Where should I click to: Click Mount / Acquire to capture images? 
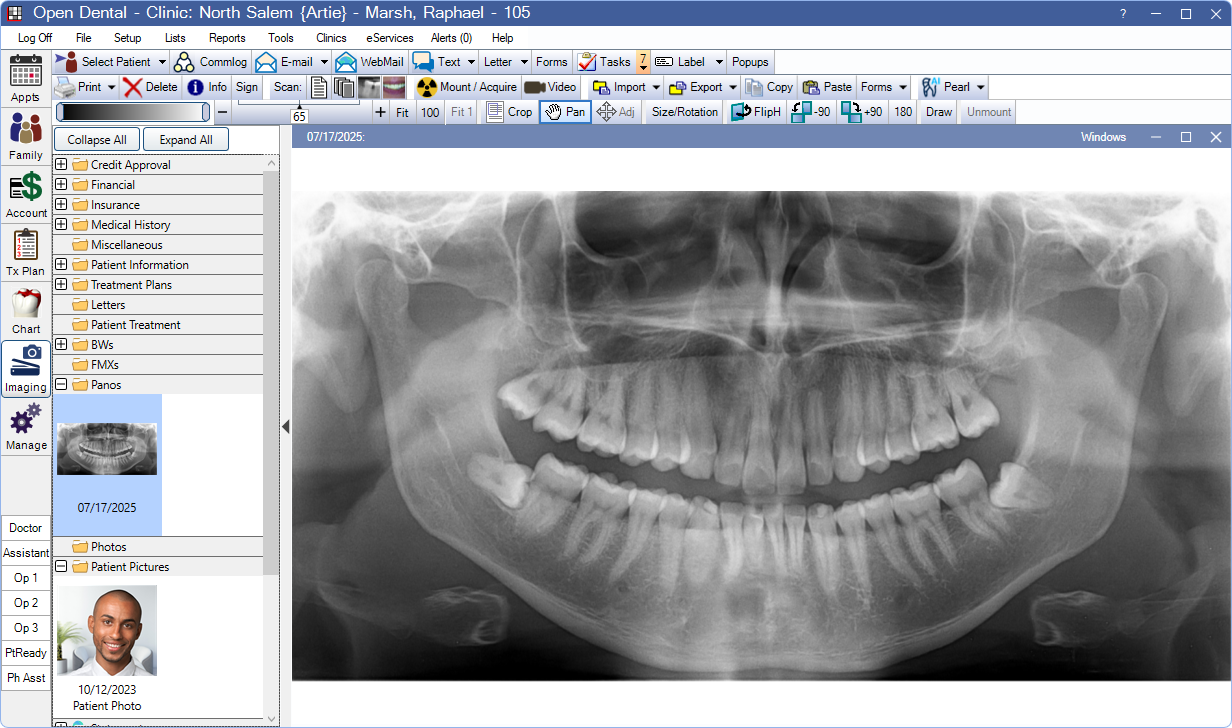click(466, 87)
